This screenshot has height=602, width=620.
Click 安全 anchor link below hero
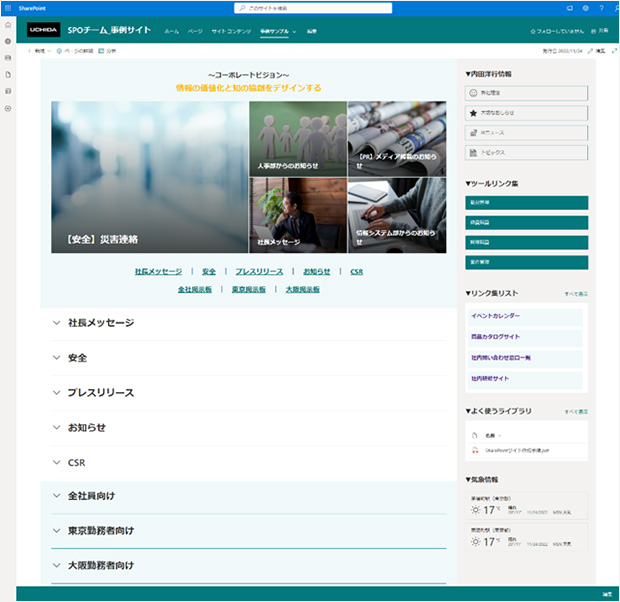pos(209,271)
